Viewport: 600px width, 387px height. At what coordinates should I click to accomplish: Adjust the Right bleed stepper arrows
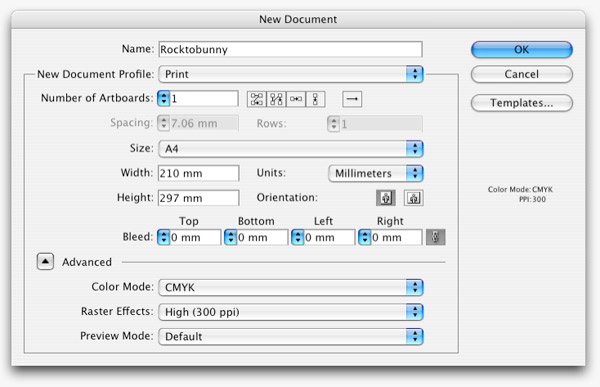(365, 237)
